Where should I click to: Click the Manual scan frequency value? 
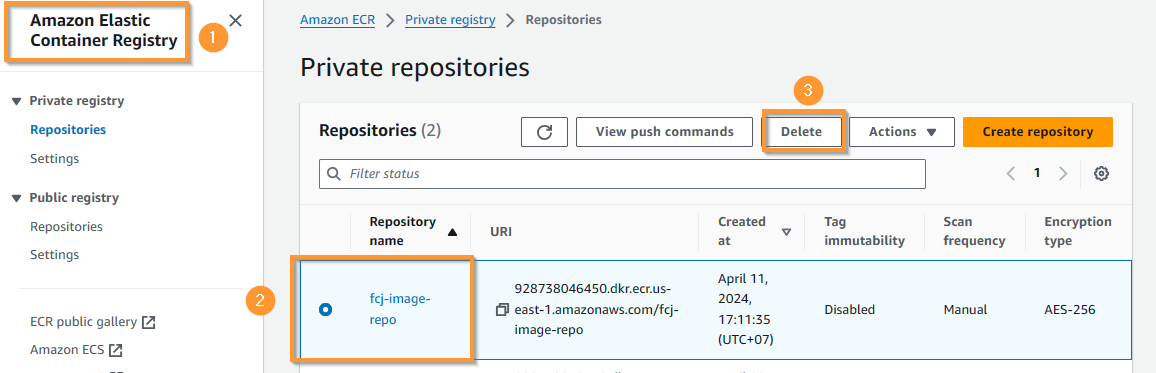click(x=965, y=310)
